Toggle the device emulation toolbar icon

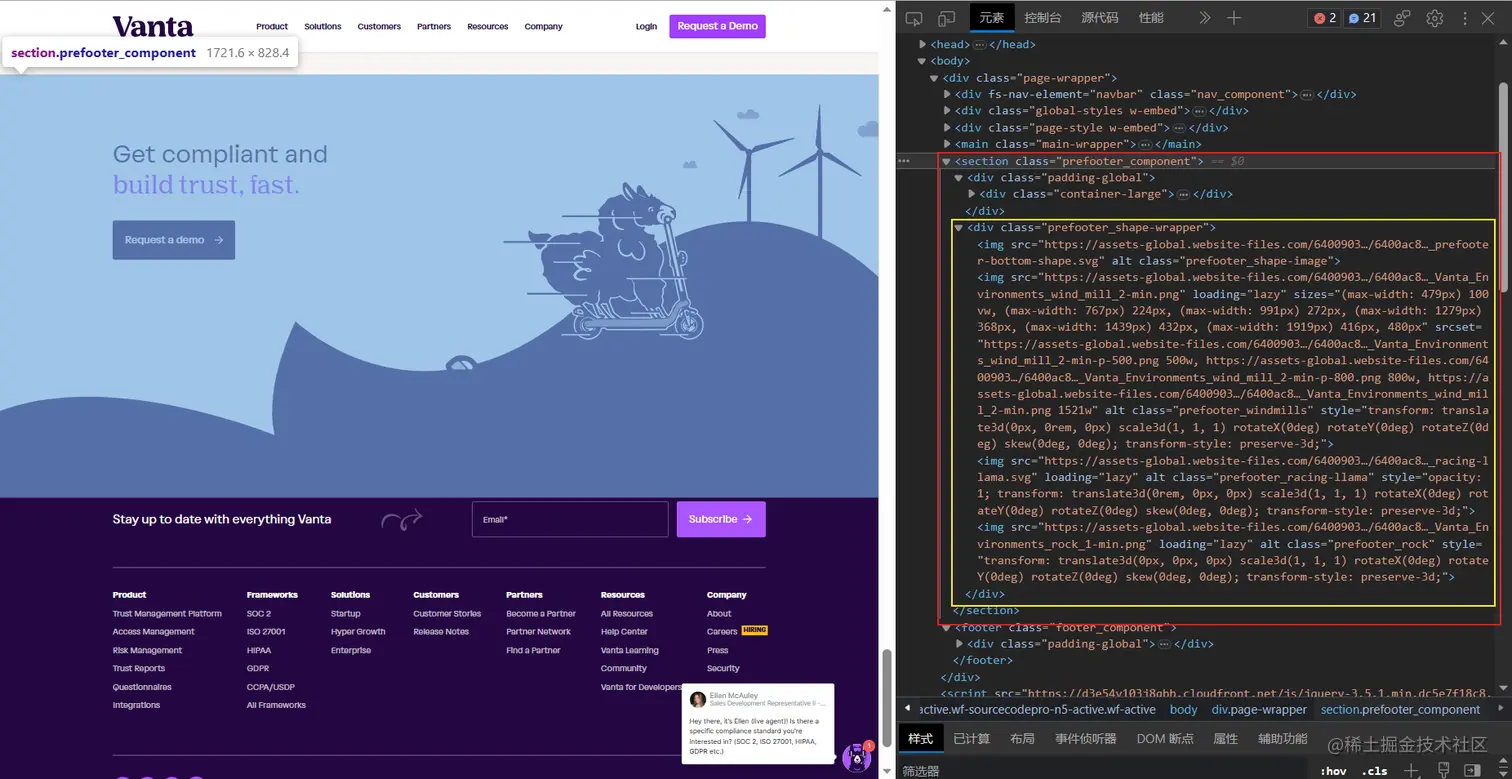(x=946, y=18)
